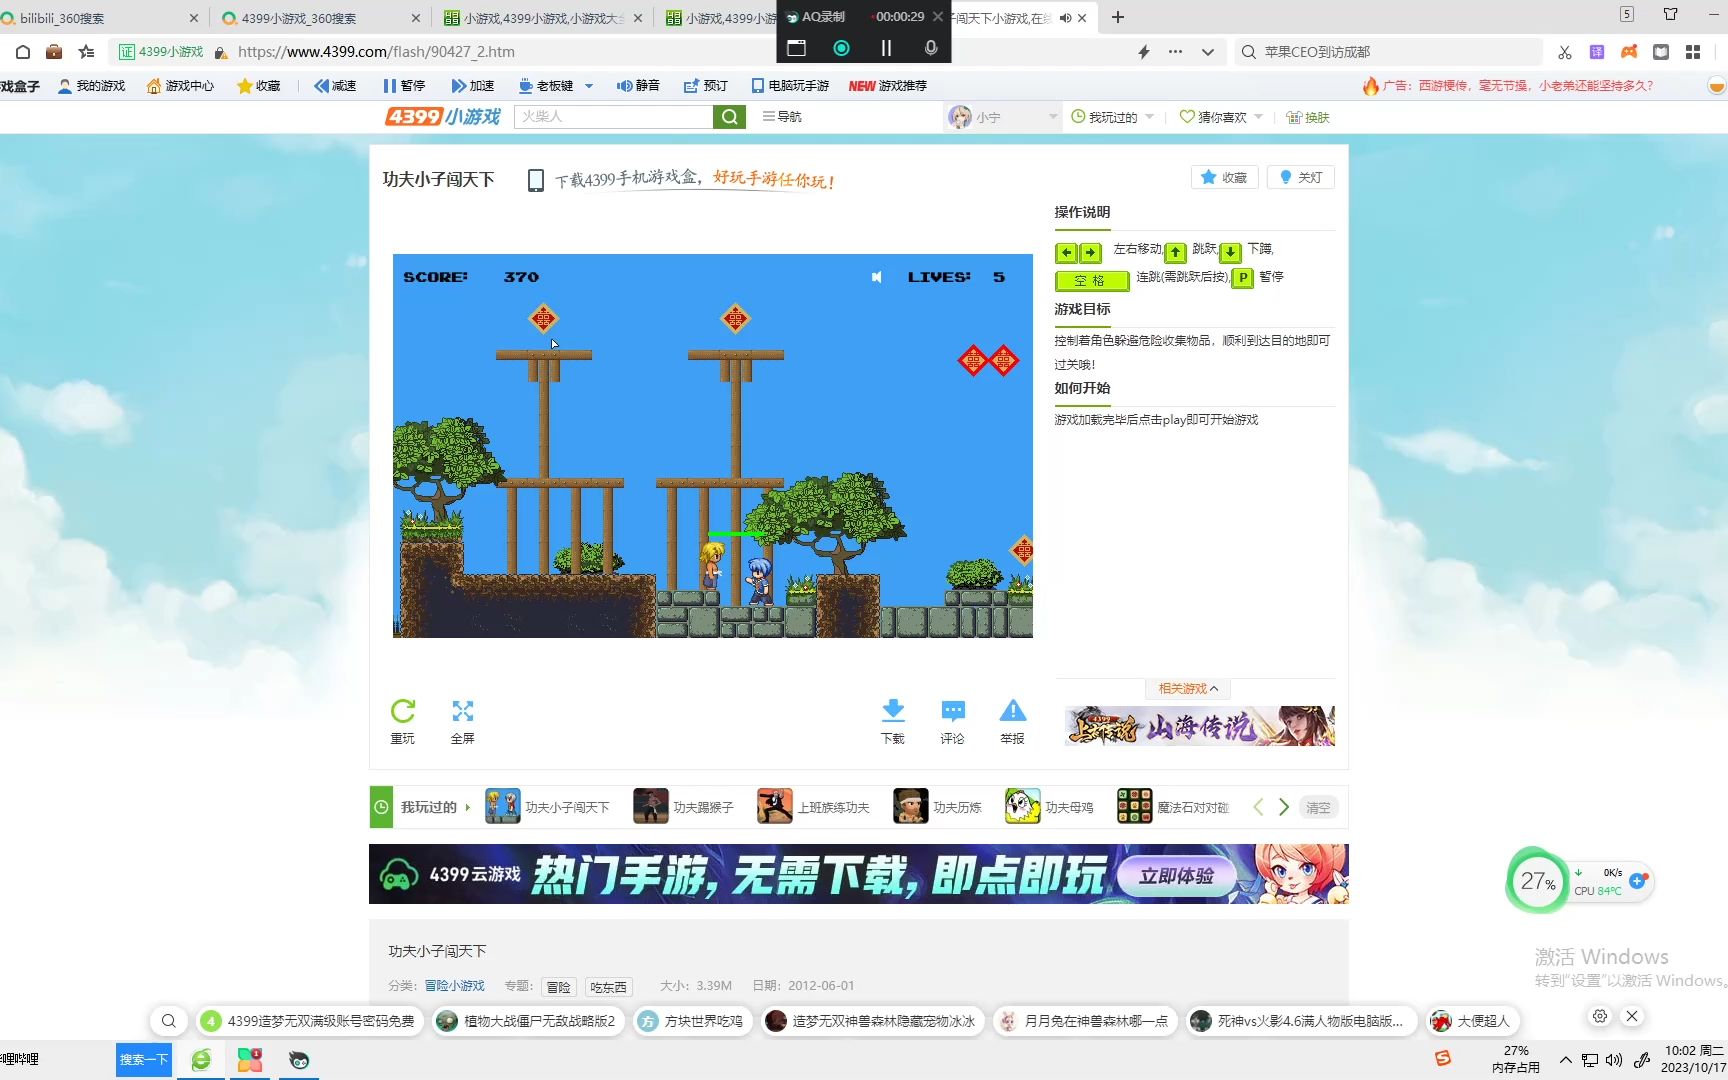Click the 换肤 skin change link
The image size is (1728, 1080).
[1308, 117]
